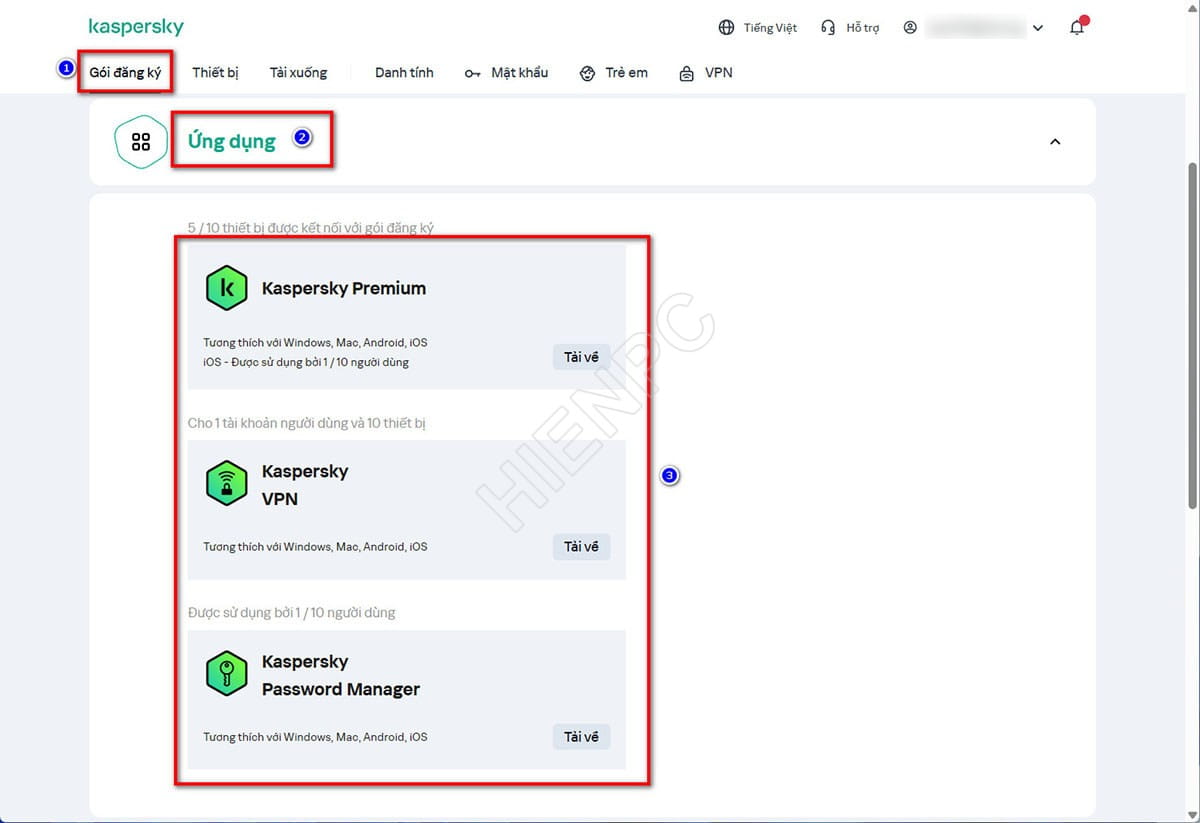Open the Kaspersky logo home link
This screenshot has height=823, width=1200.
coord(136,27)
